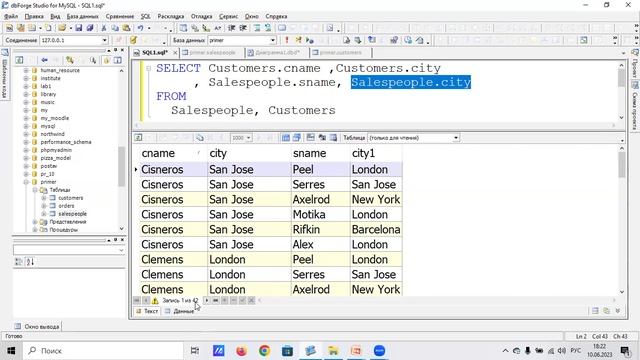Image resolution: width=640 pixels, height=360 pixels.
Task: Select the salespeople table in tree
Action: 72,214
